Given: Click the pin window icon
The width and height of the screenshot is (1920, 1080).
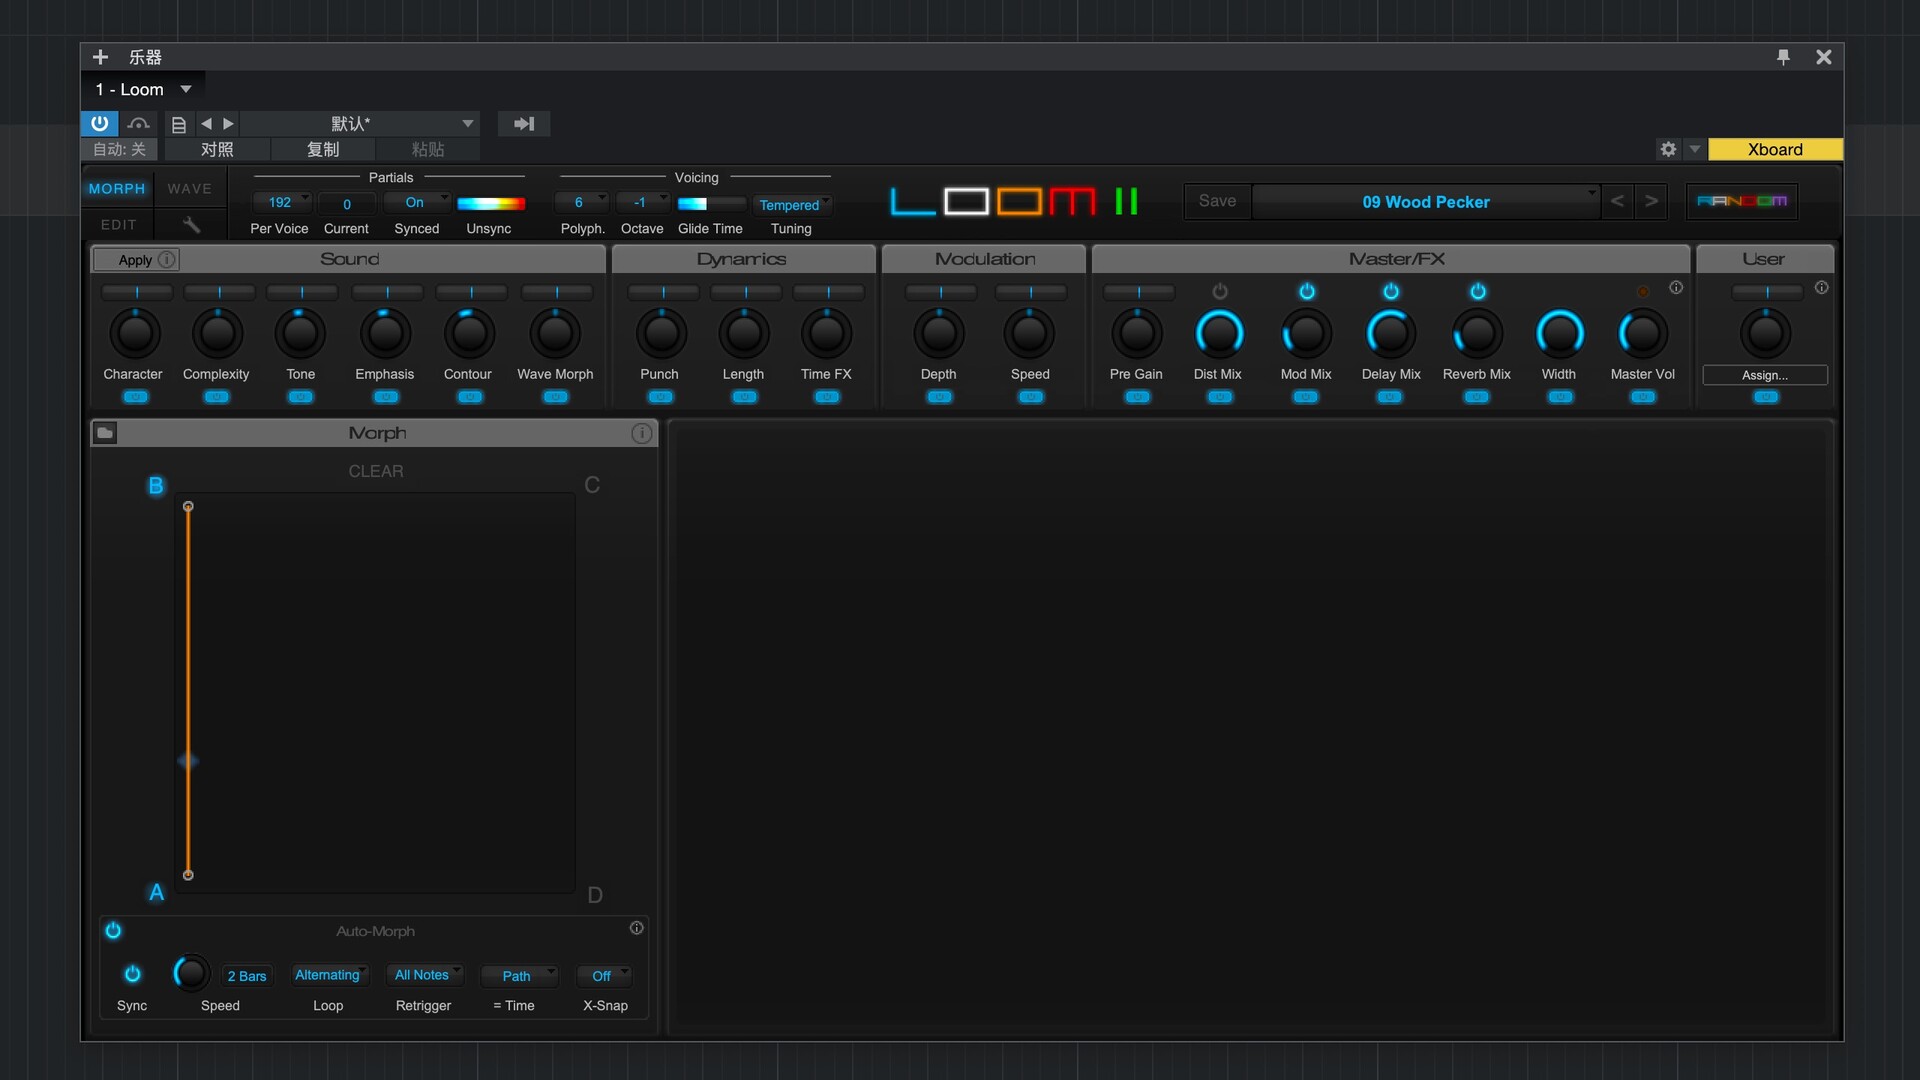Looking at the screenshot, I should tap(1783, 57).
